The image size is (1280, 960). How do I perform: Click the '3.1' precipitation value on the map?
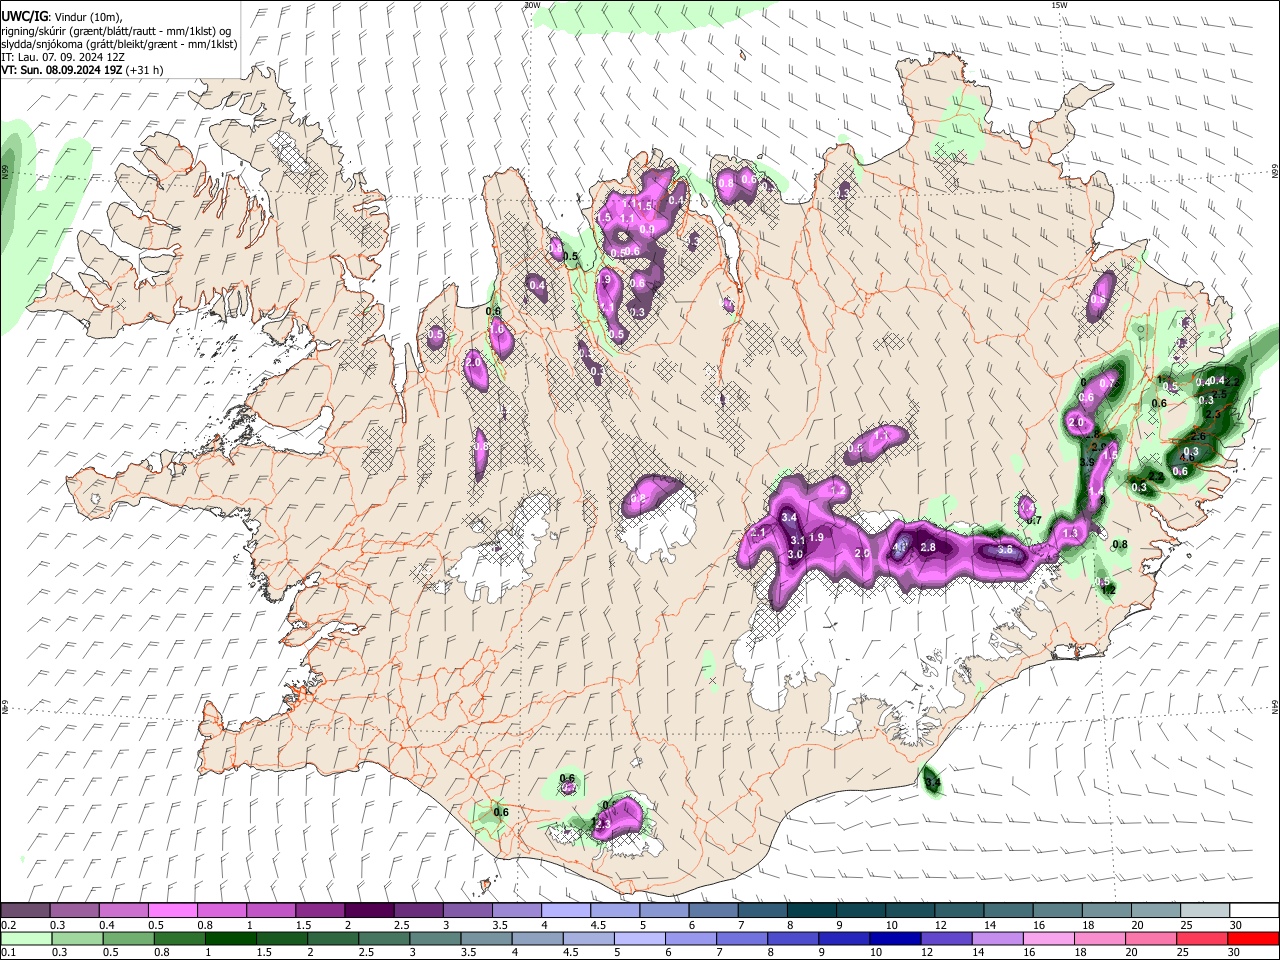click(797, 541)
